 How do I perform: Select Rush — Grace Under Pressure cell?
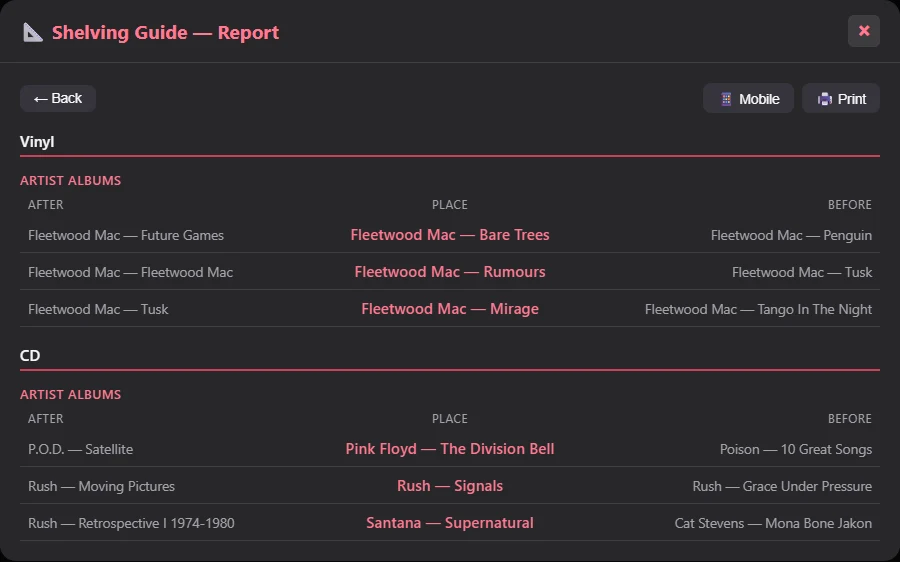[782, 486]
